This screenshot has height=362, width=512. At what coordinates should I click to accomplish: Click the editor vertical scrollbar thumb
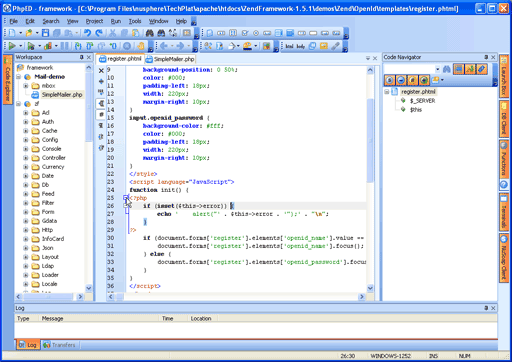370,140
